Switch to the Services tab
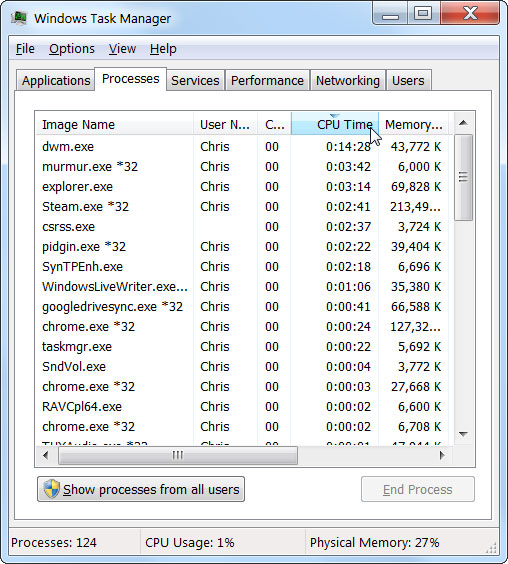This screenshot has width=508, height=564. coord(195,80)
